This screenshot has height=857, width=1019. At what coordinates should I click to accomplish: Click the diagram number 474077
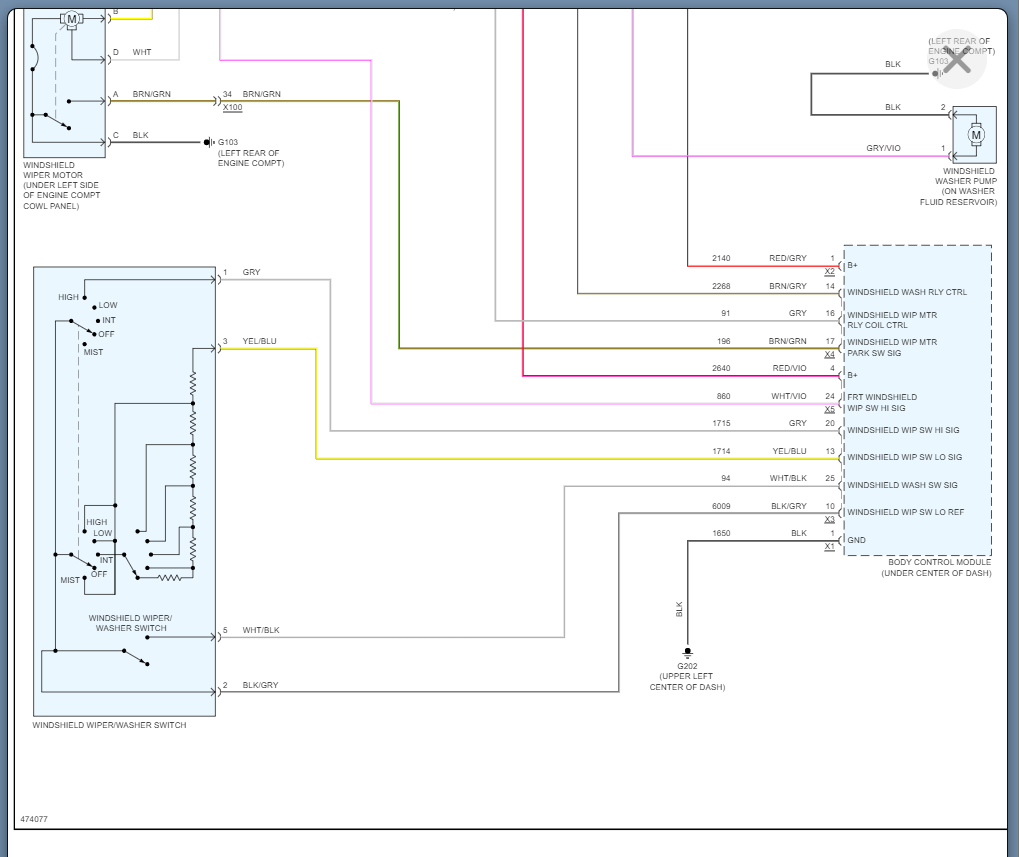34,819
